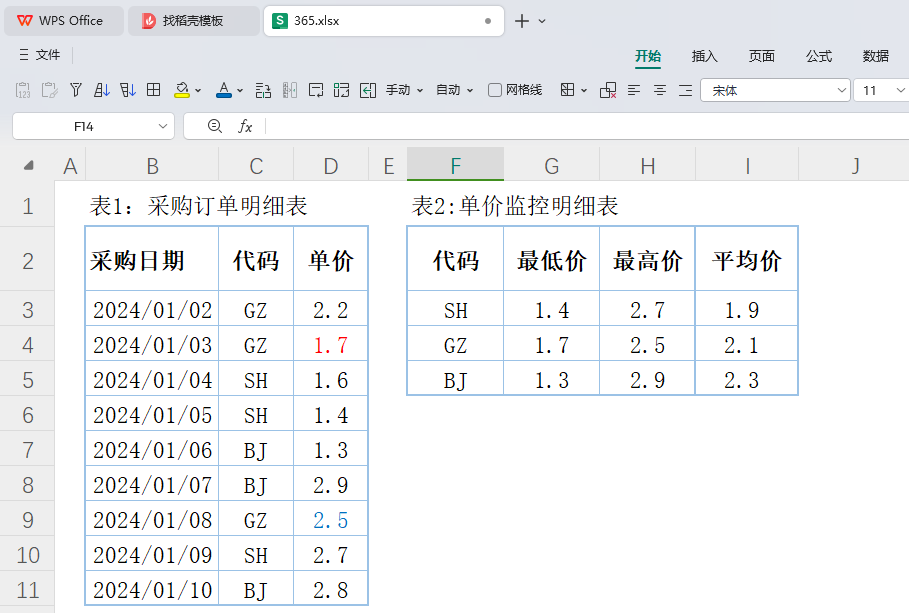Screen dimensions: 909x613
Task: Apply blue font color A
Action: pos(224,90)
